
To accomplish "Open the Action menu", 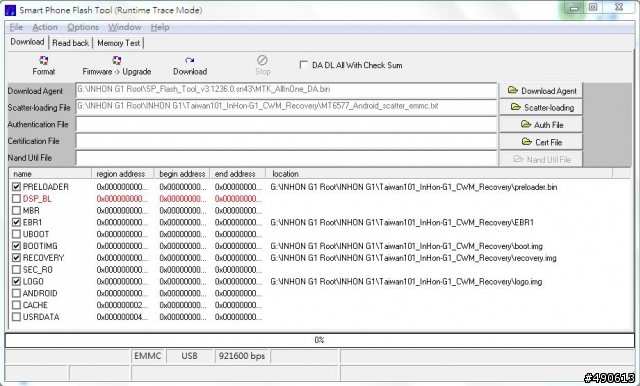I will pyautogui.click(x=45, y=27).
